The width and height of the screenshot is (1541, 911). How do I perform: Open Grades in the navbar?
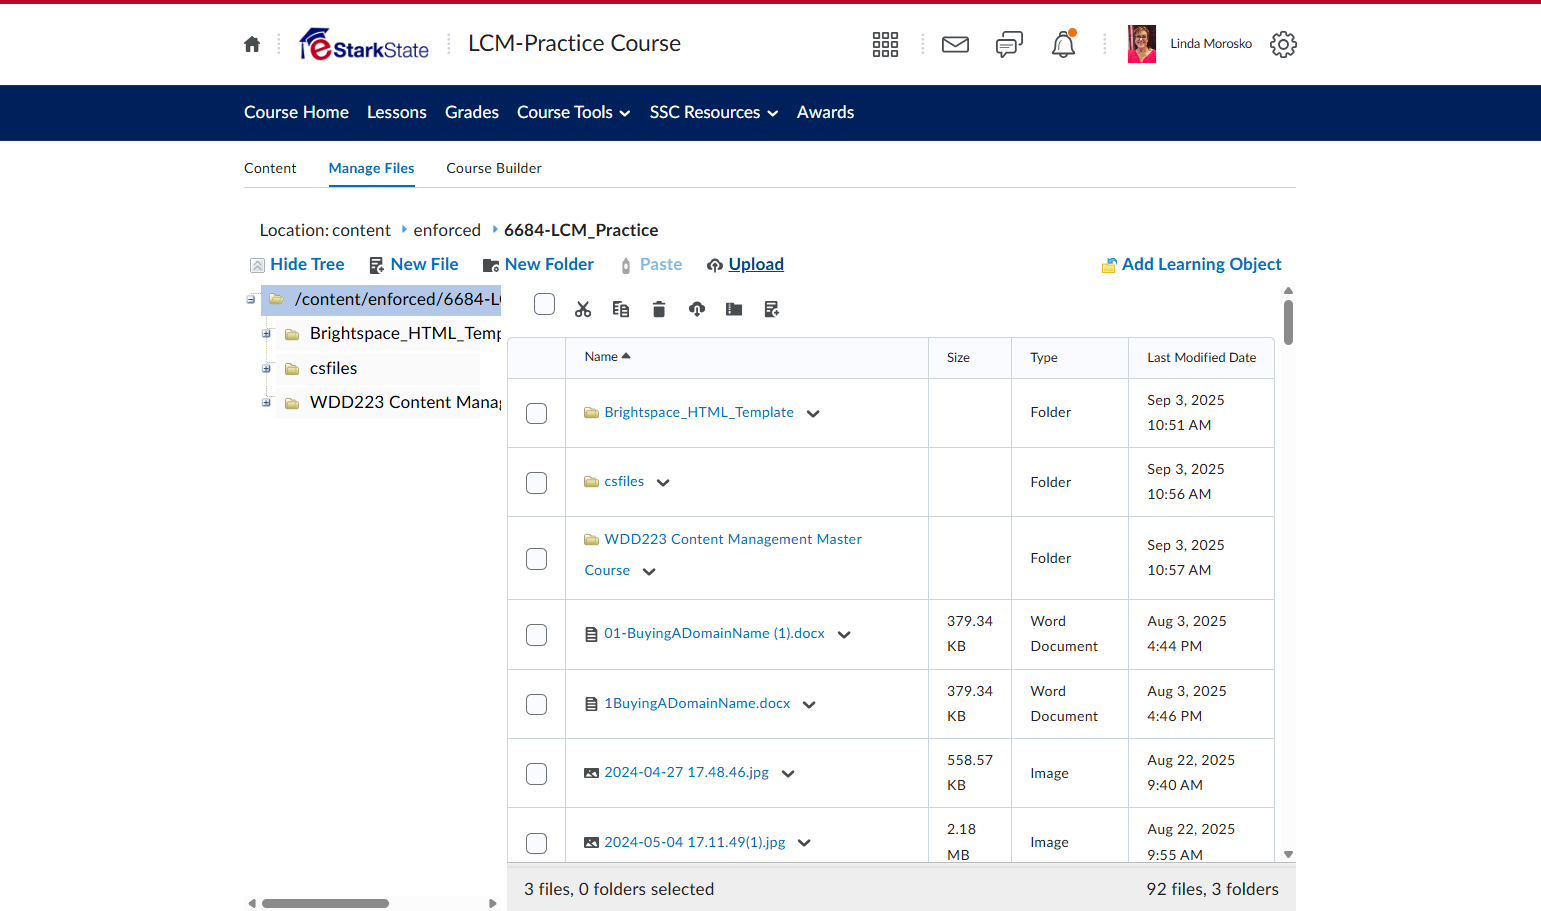[472, 112]
